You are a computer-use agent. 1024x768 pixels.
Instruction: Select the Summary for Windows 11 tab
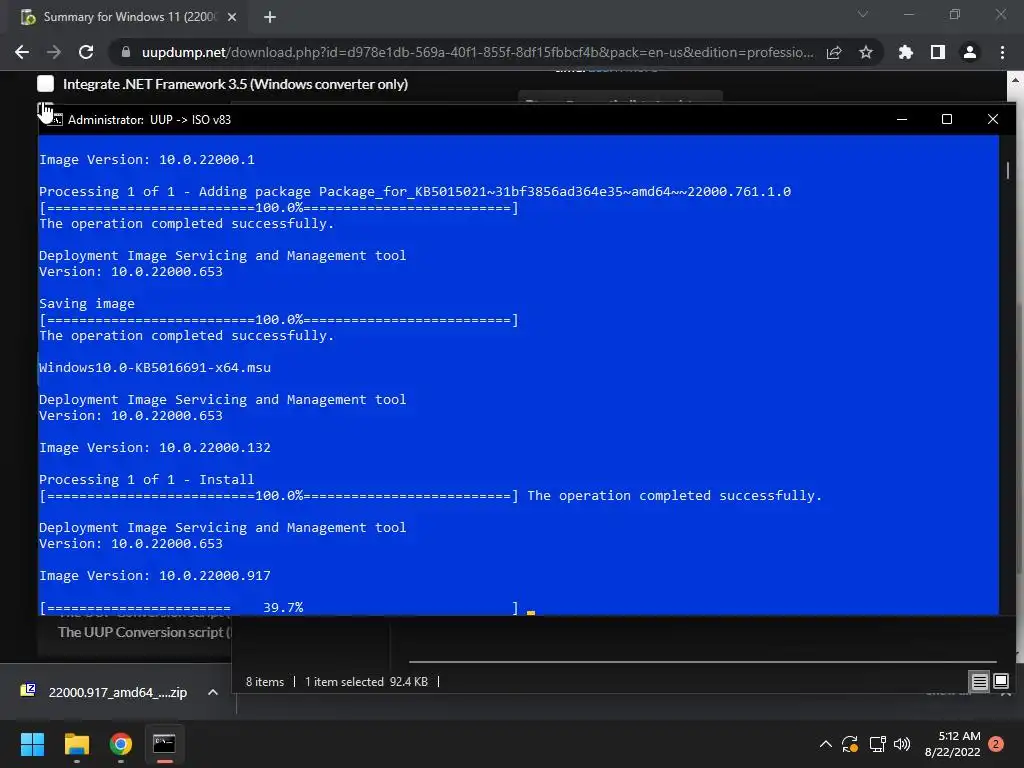click(x=129, y=17)
